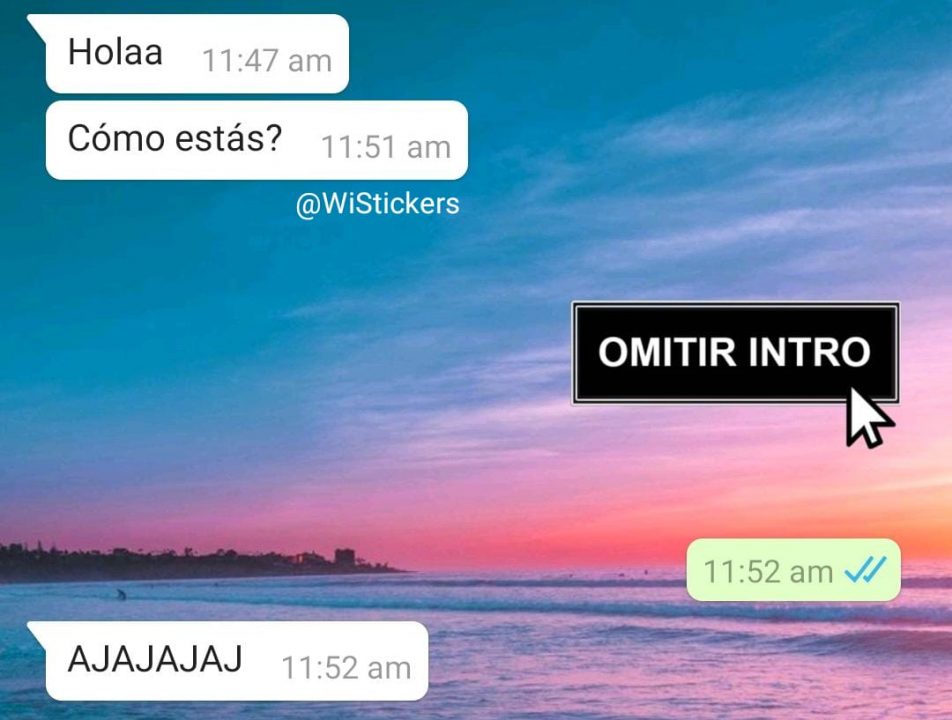Click the word OMITIR in the black button

pos(667,352)
